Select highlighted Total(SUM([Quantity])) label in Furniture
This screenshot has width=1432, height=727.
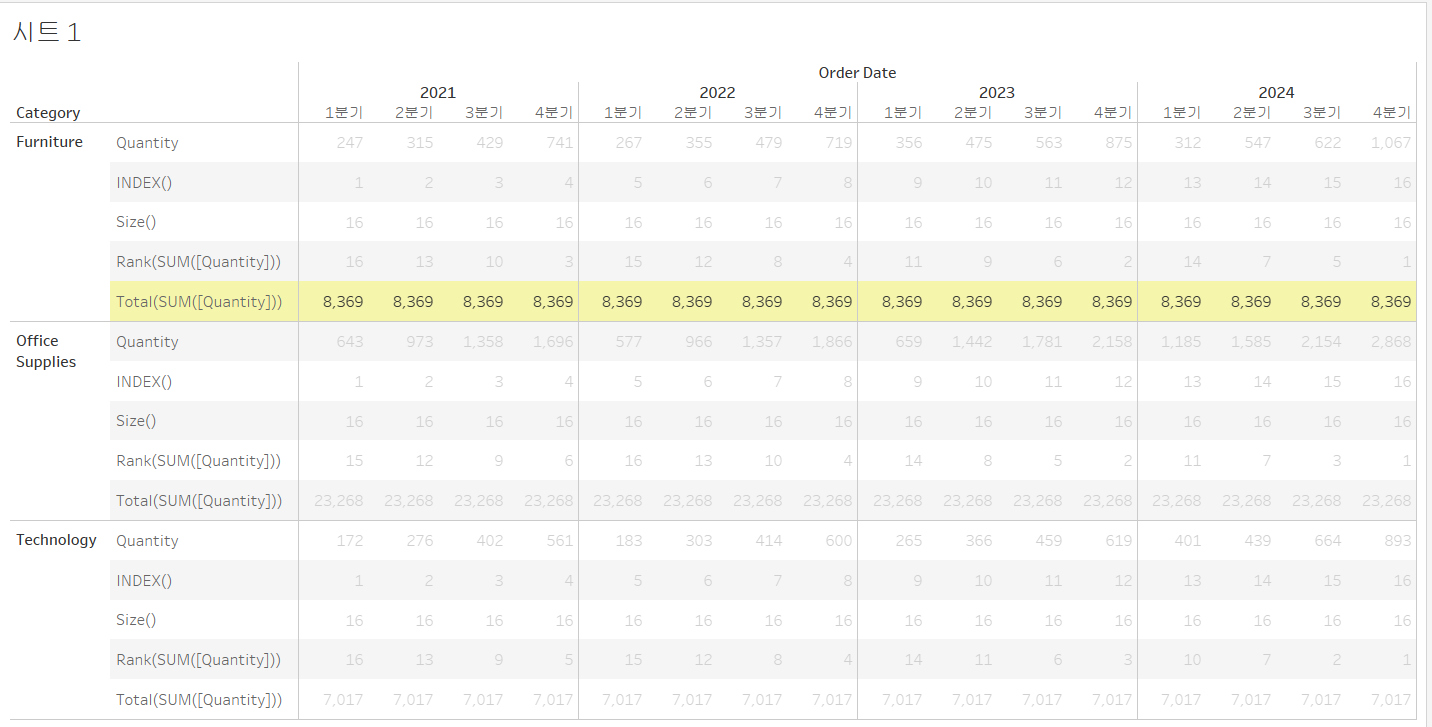click(x=199, y=301)
